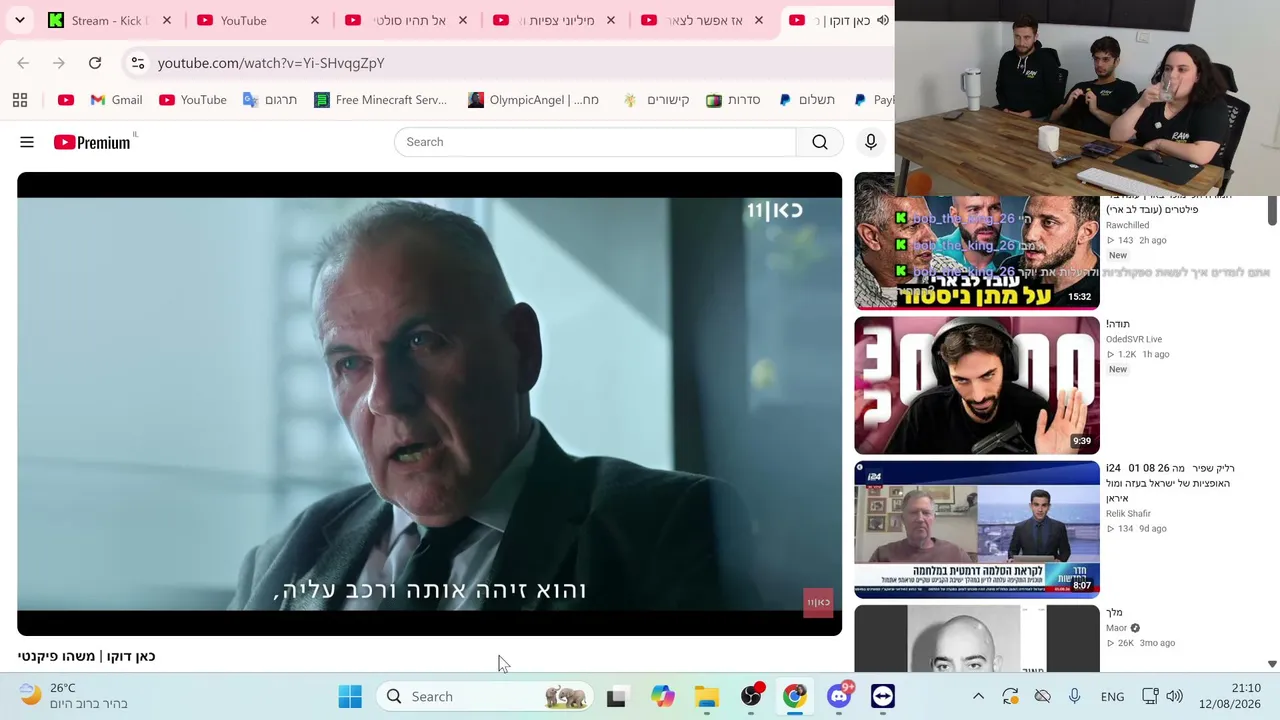This screenshot has width=1280, height=720.
Task: Toggle the microphone icon in system tray
Action: (1074, 696)
